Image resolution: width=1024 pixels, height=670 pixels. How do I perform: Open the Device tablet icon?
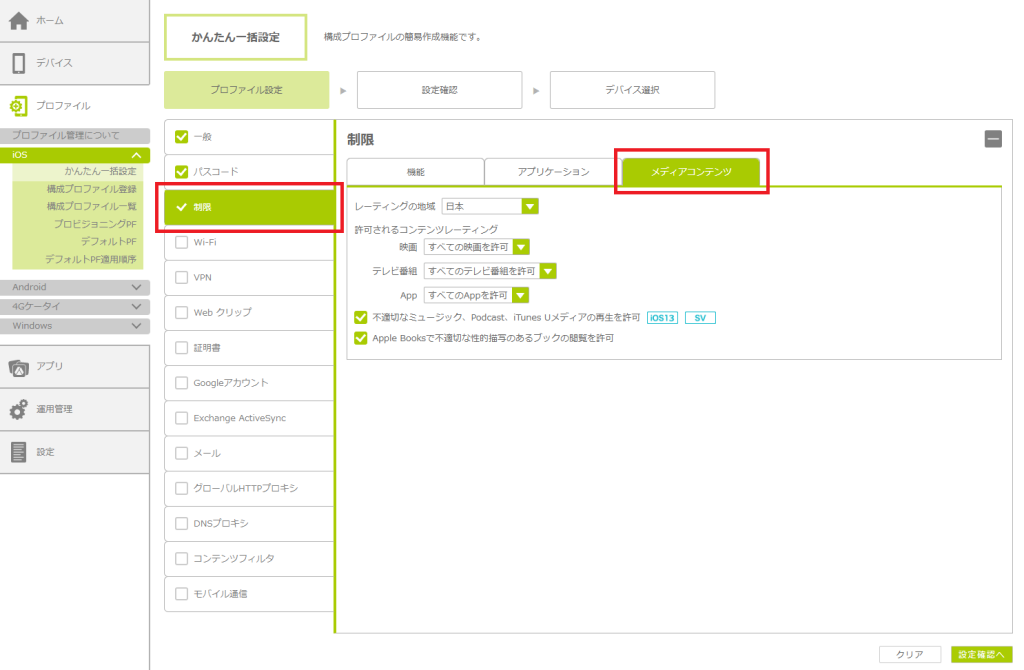click(20, 63)
